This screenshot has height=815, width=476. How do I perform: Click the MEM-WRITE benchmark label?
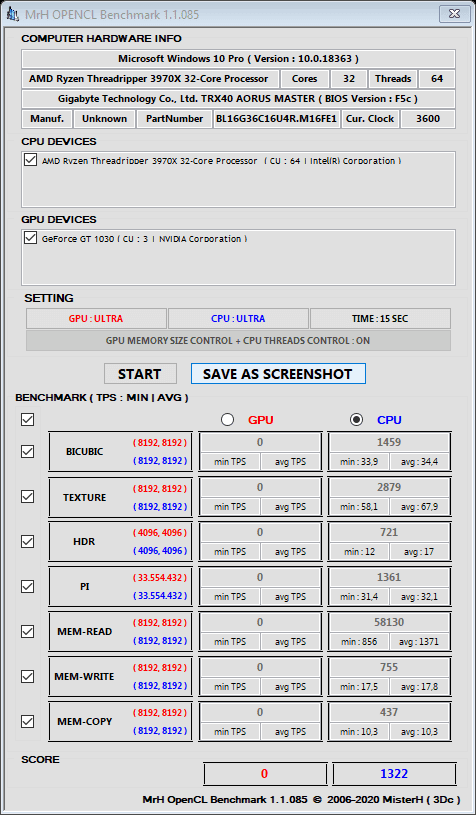click(85, 676)
